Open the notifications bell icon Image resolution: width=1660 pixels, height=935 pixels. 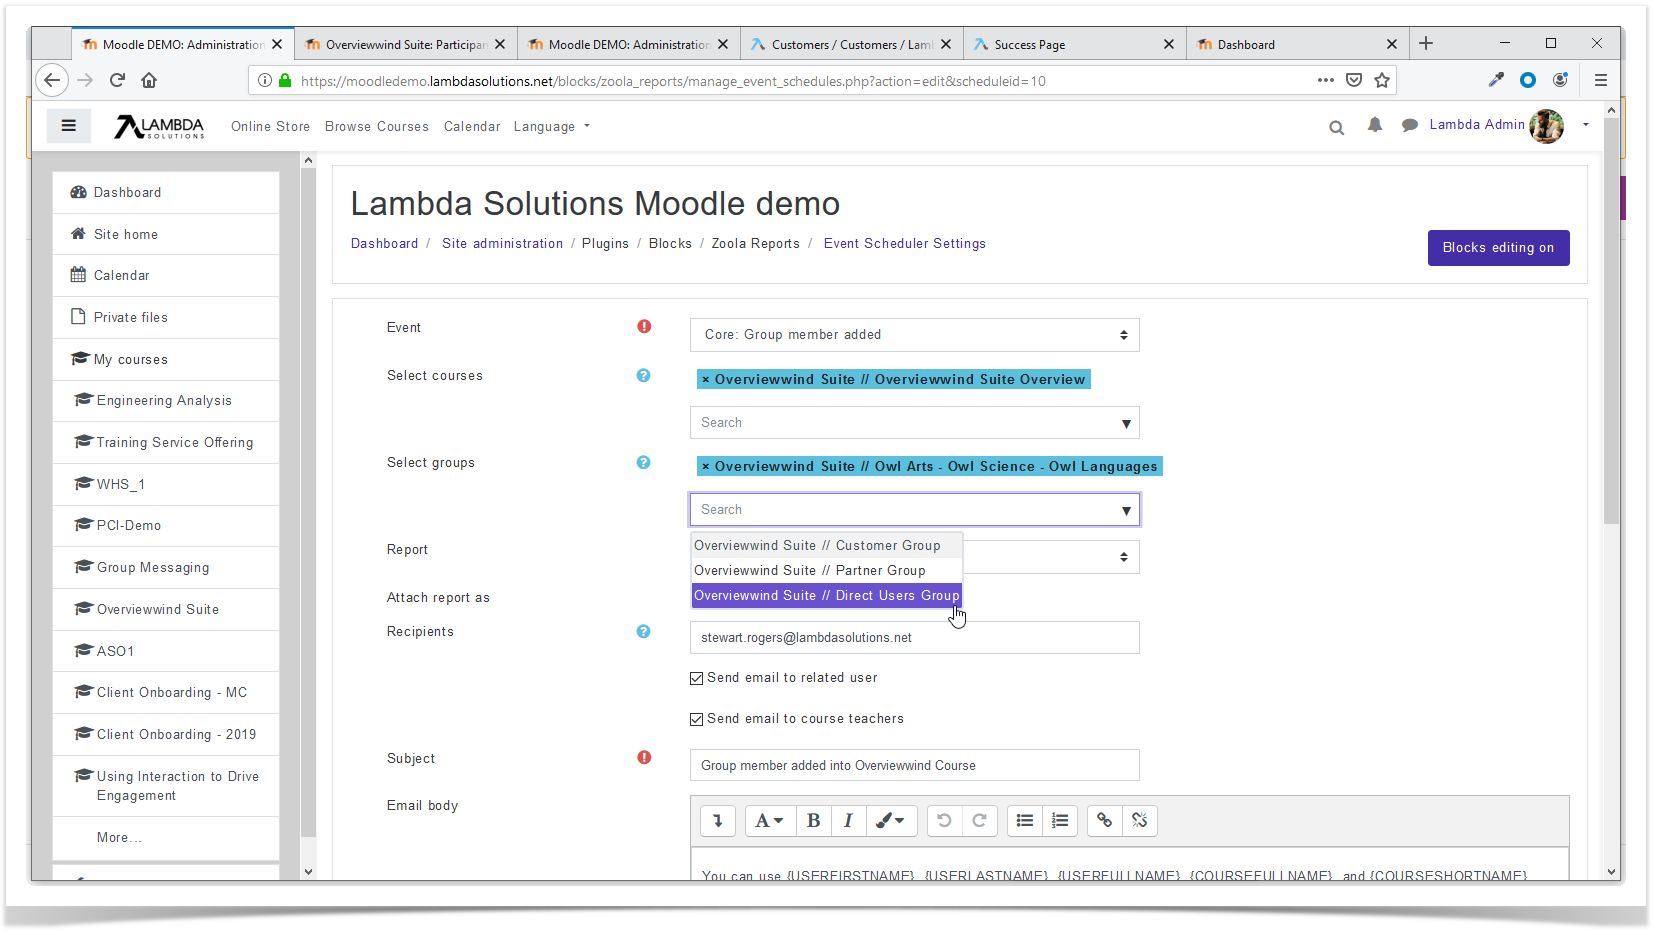[1375, 125]
